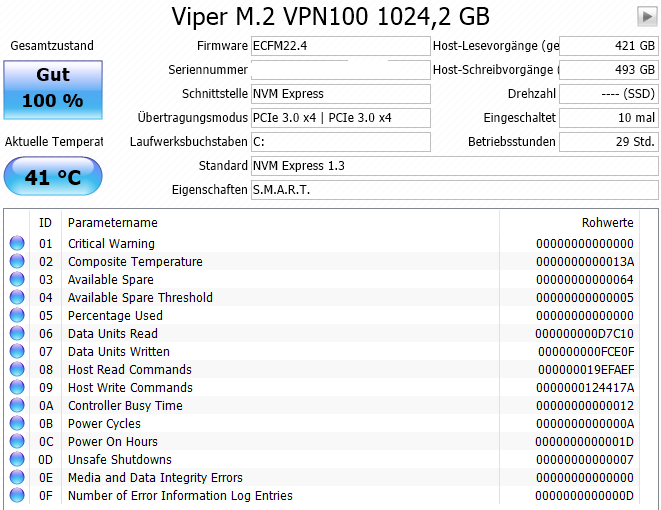
Task: Click status orb for Composite Temperature row
Action: 17,261
